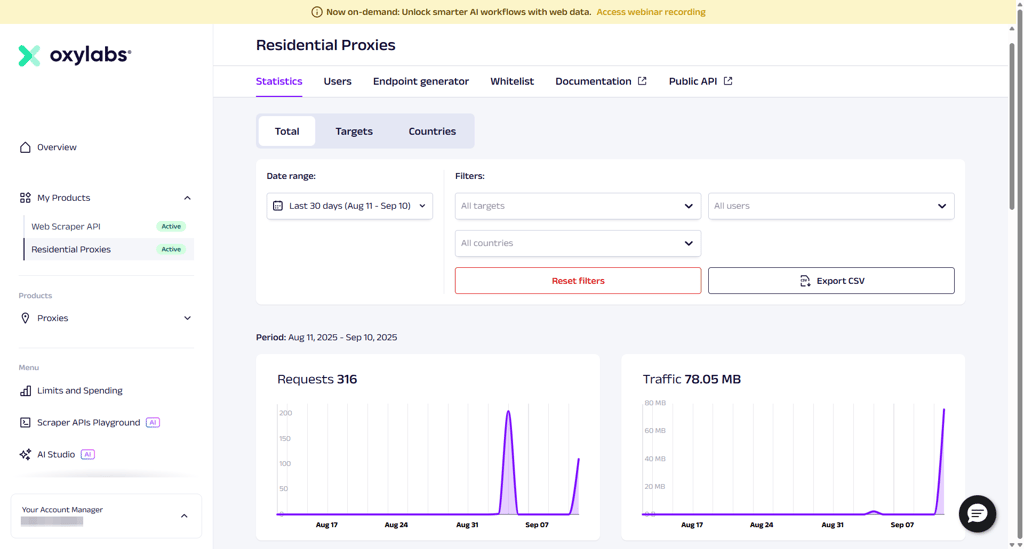
Task: Open the Whitelist tab
Action: (x=512, y=81)
